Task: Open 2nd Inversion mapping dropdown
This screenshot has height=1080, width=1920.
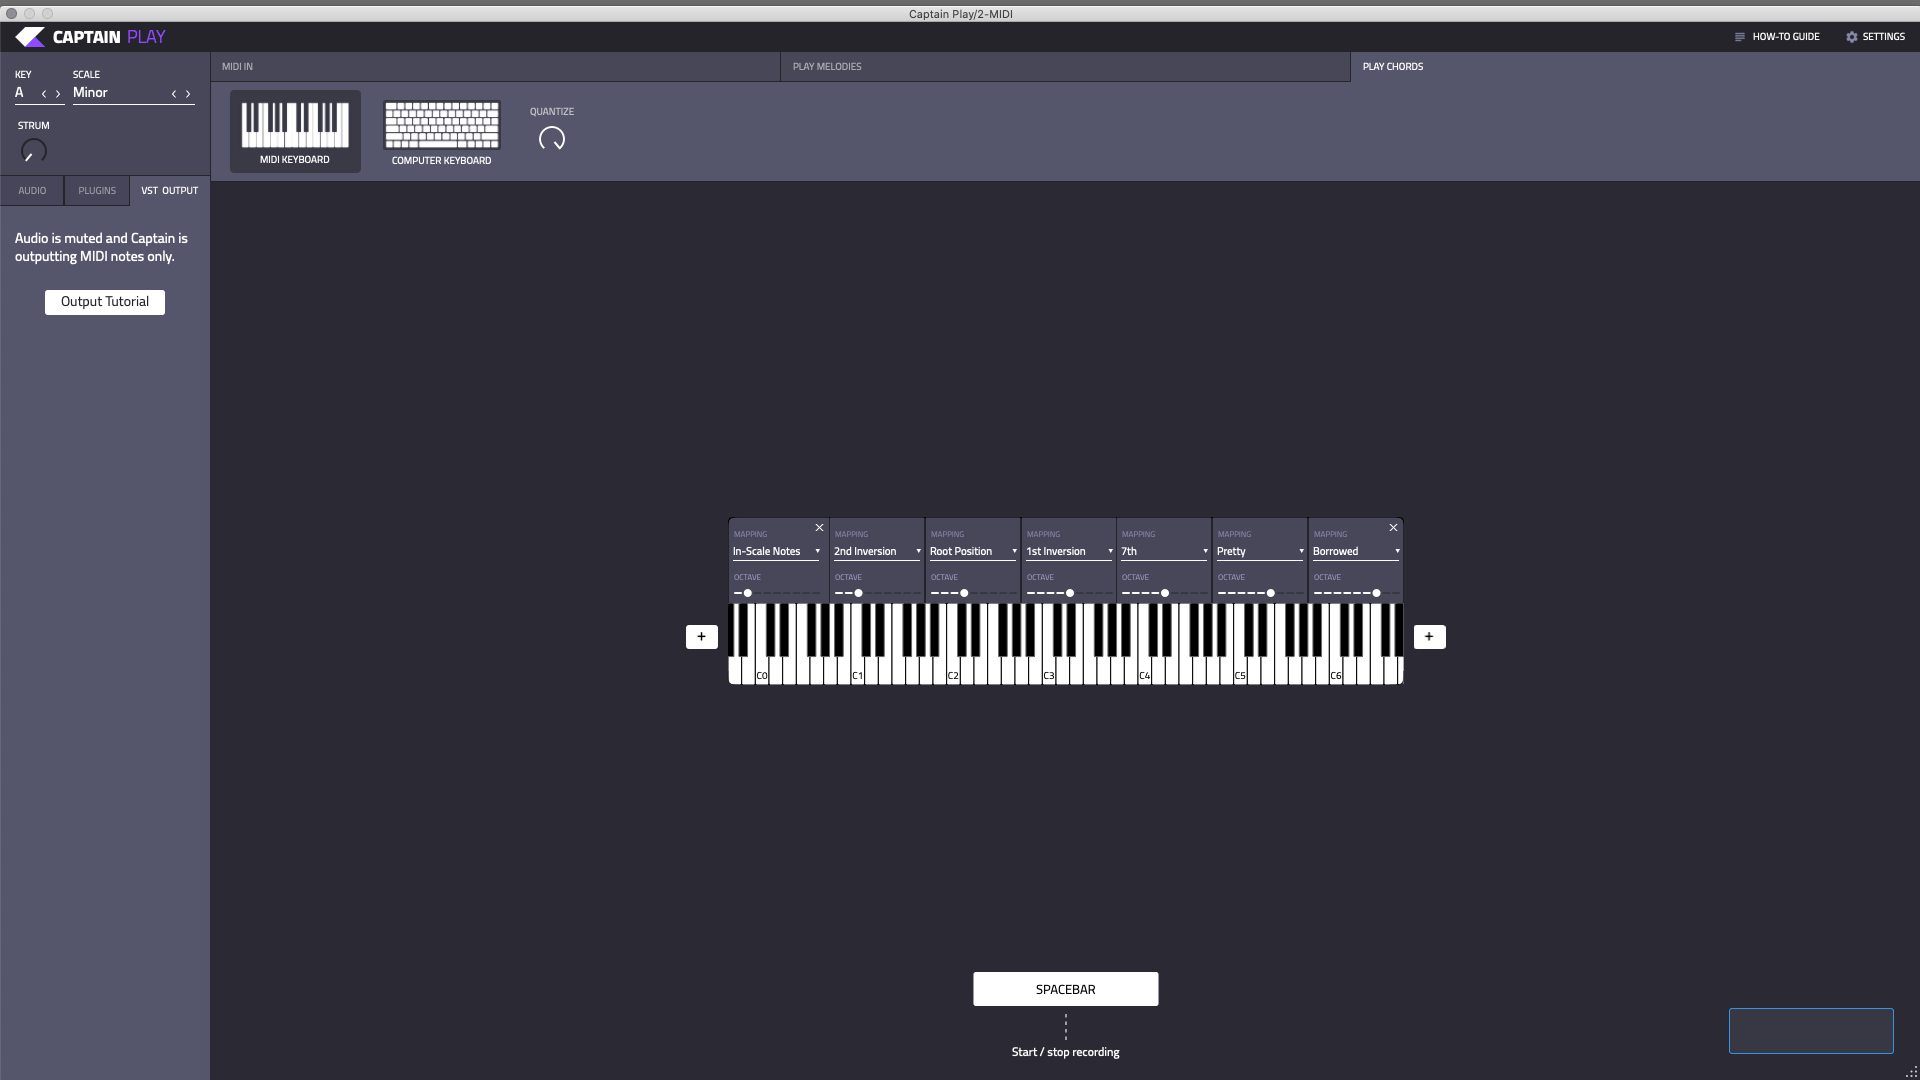Action: [877, 552]
